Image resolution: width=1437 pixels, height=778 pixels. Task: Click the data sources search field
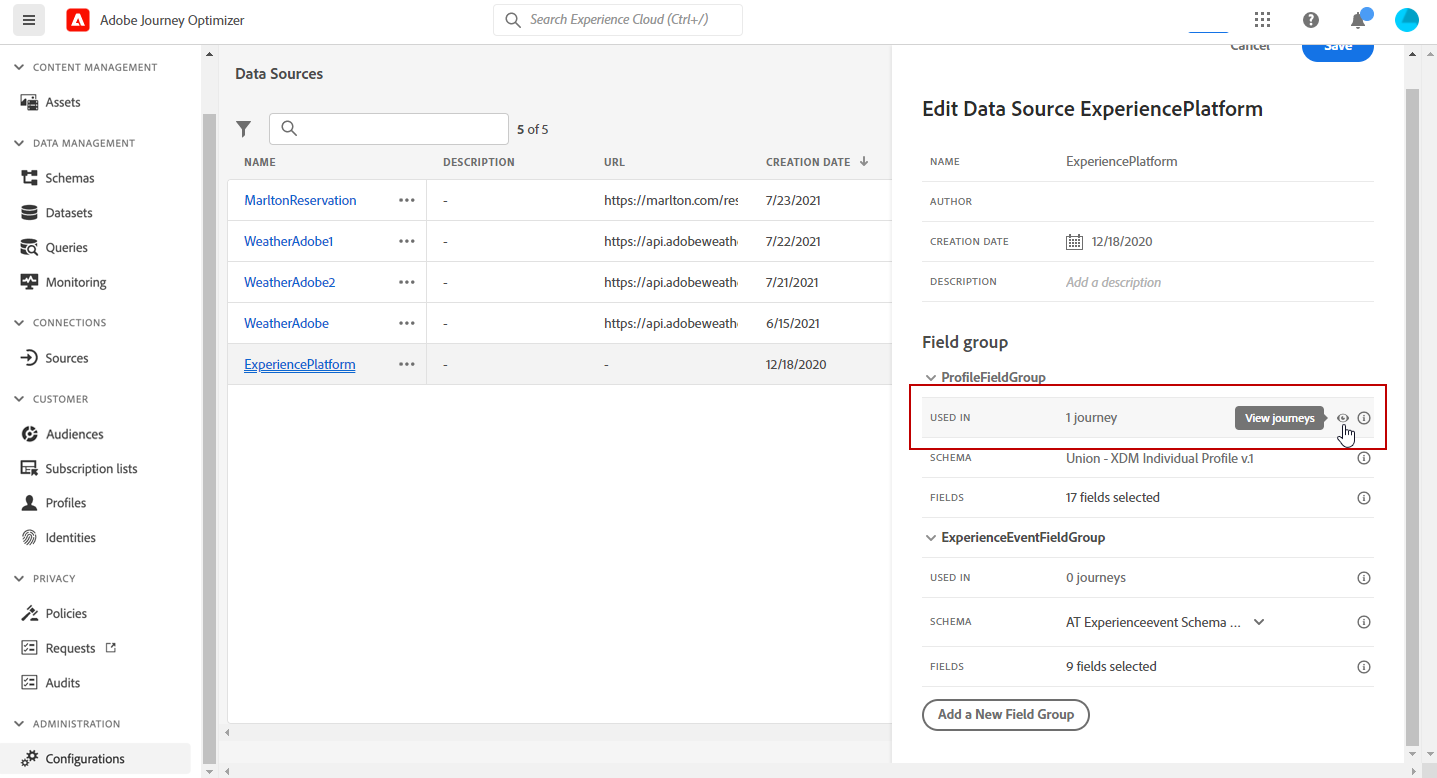coord(389,129)
